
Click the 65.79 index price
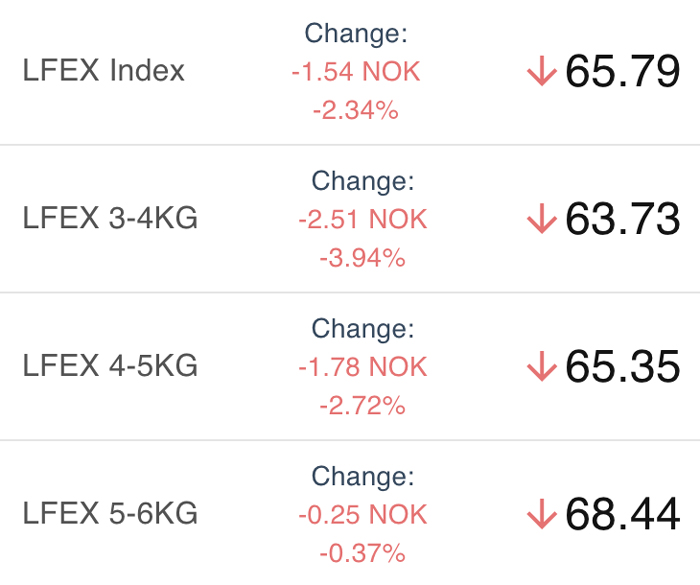[x=622, y=71]
